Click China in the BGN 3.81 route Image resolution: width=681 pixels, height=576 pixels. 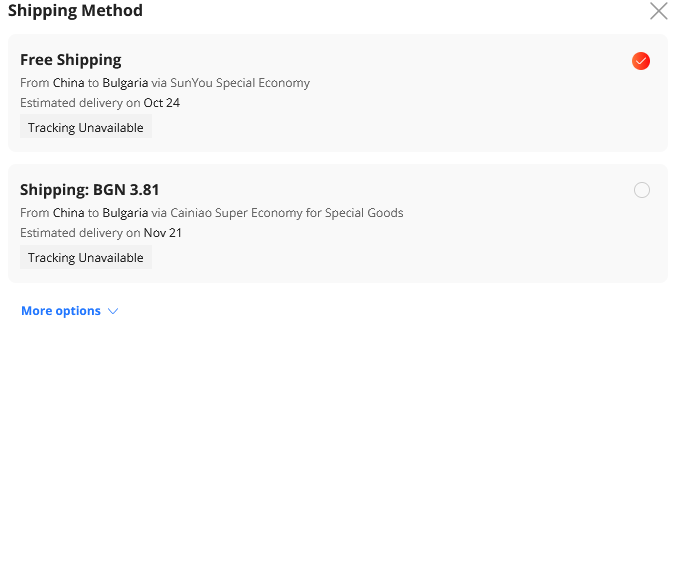point(68,212)
